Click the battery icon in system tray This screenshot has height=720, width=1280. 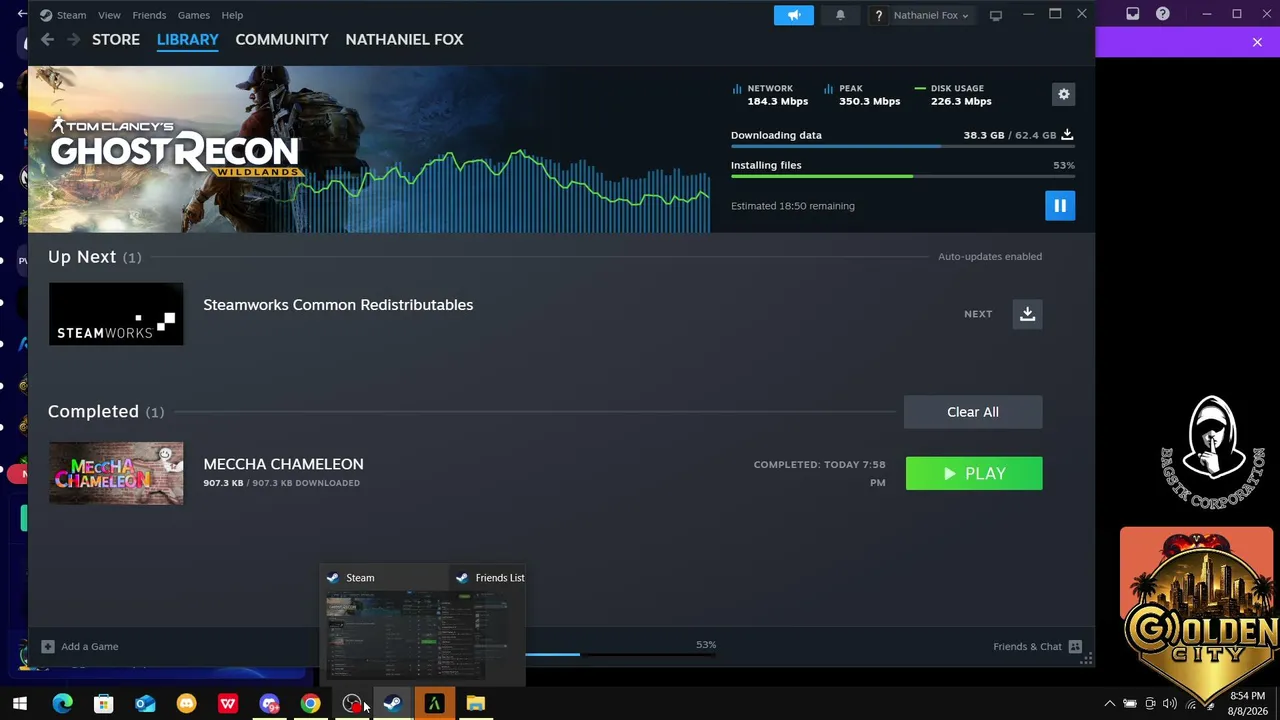pyautogui.click(x=1130, y=704)
